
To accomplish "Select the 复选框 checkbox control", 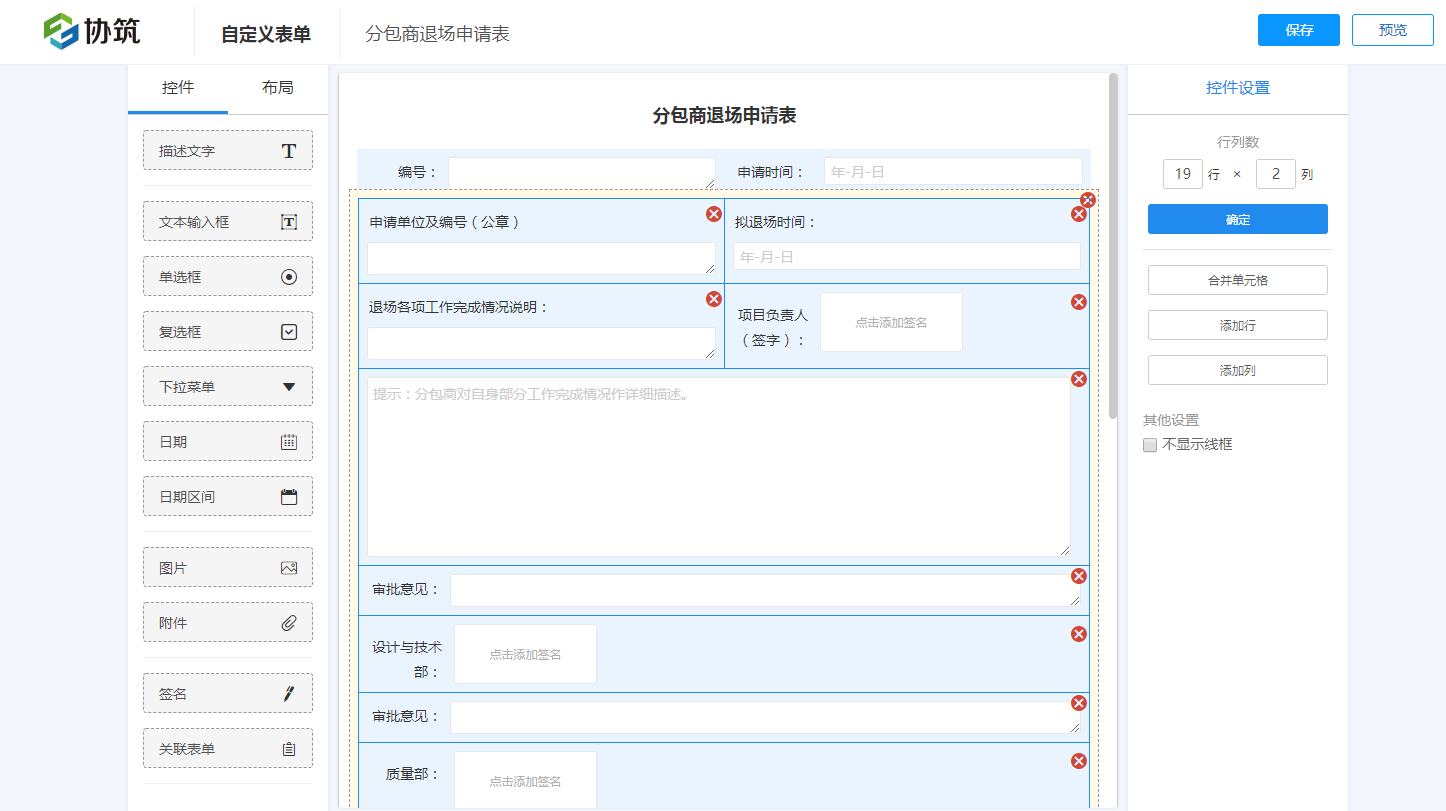I will click(228, 332).
